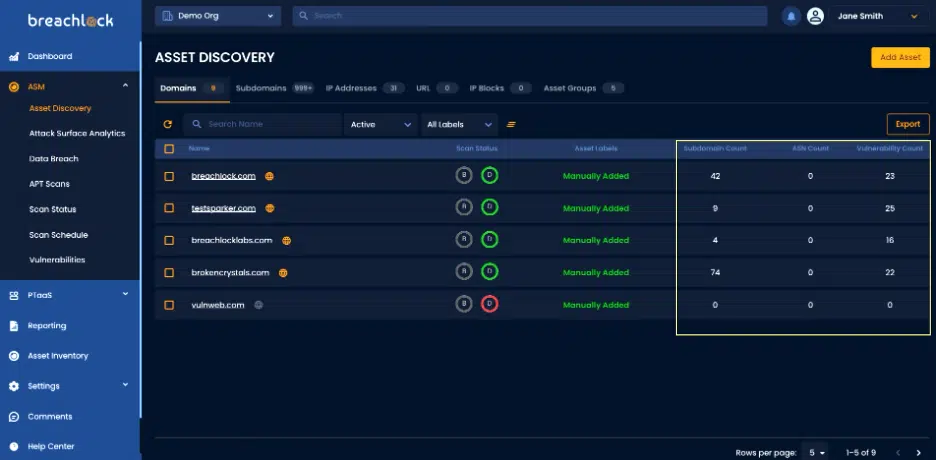Open Scan Schedule in sidebar
Viewport: 936px width, 460px height.
pyautogui.click(x=58, y=235)
